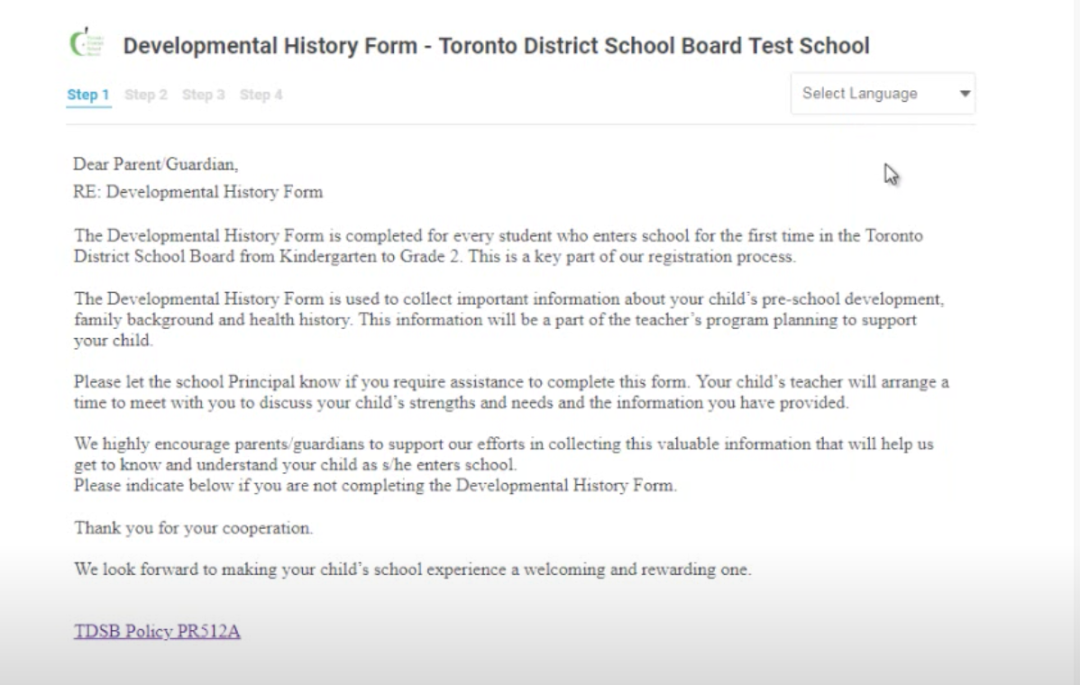Select the Step 4 tab
The width and height of the screenshot is (1080, 685).
[x=261, y=95]
